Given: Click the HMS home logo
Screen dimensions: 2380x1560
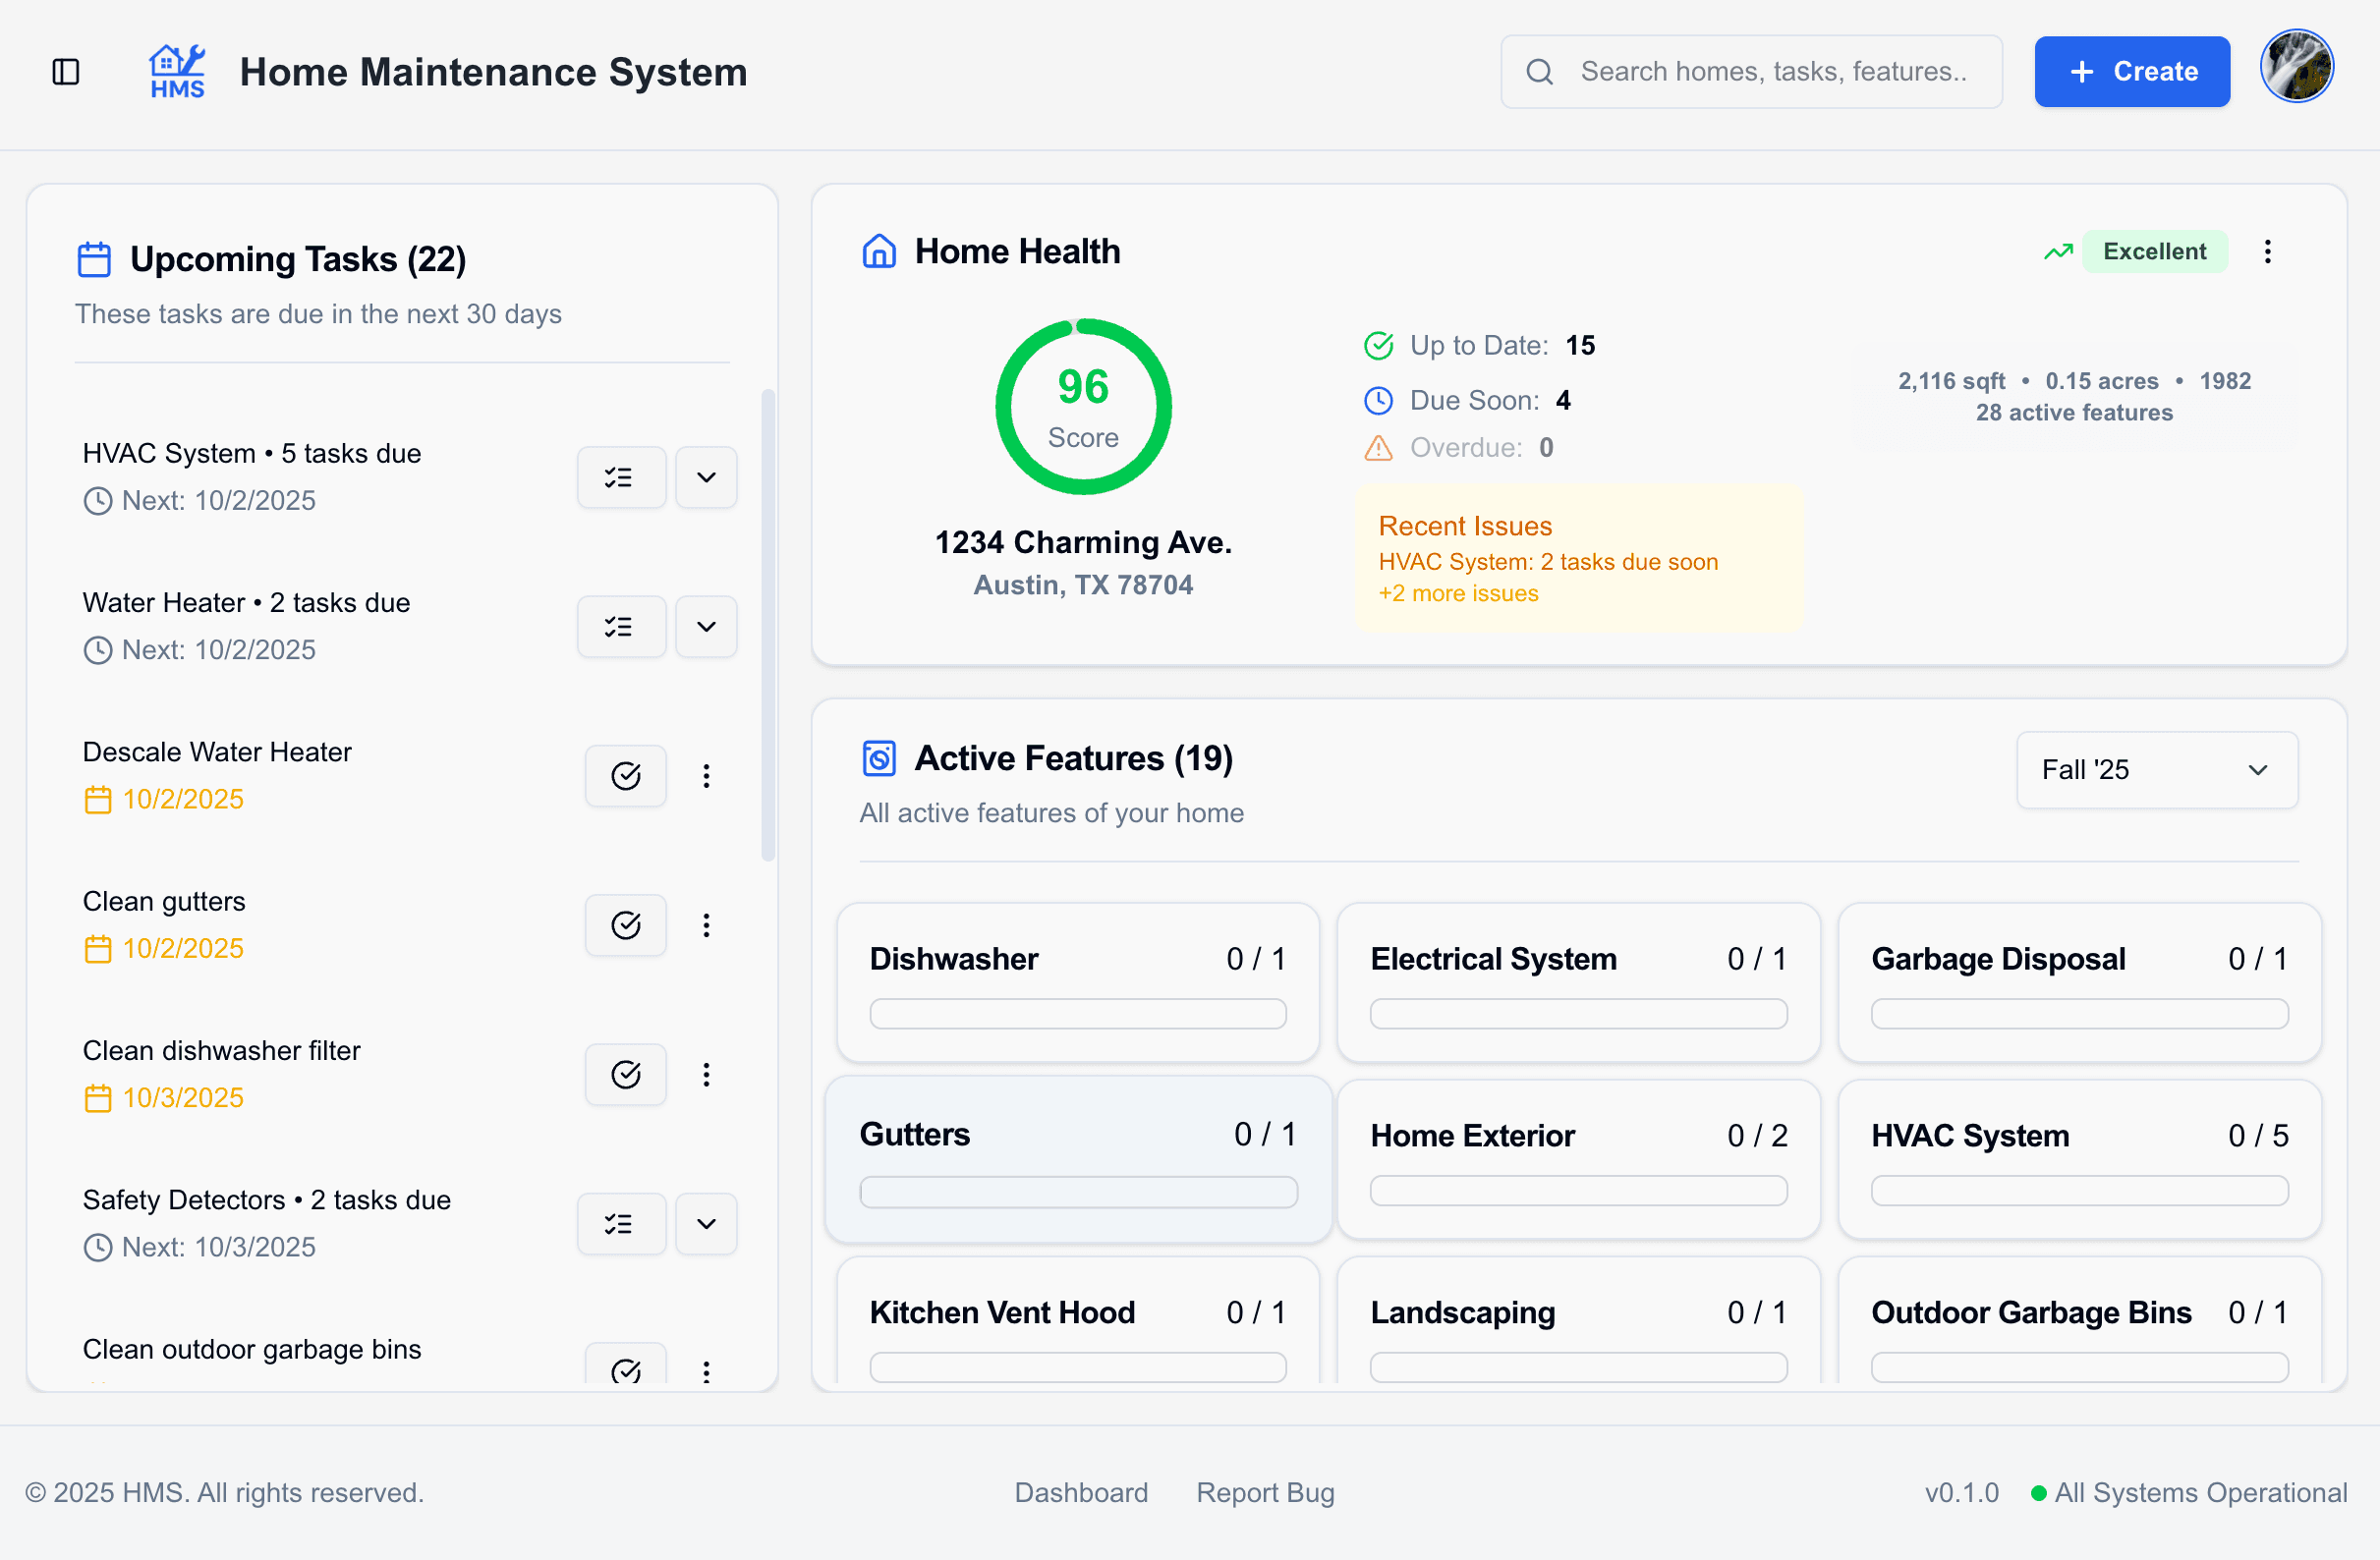Looking at the screenshot, I should [x=176, y=70].
